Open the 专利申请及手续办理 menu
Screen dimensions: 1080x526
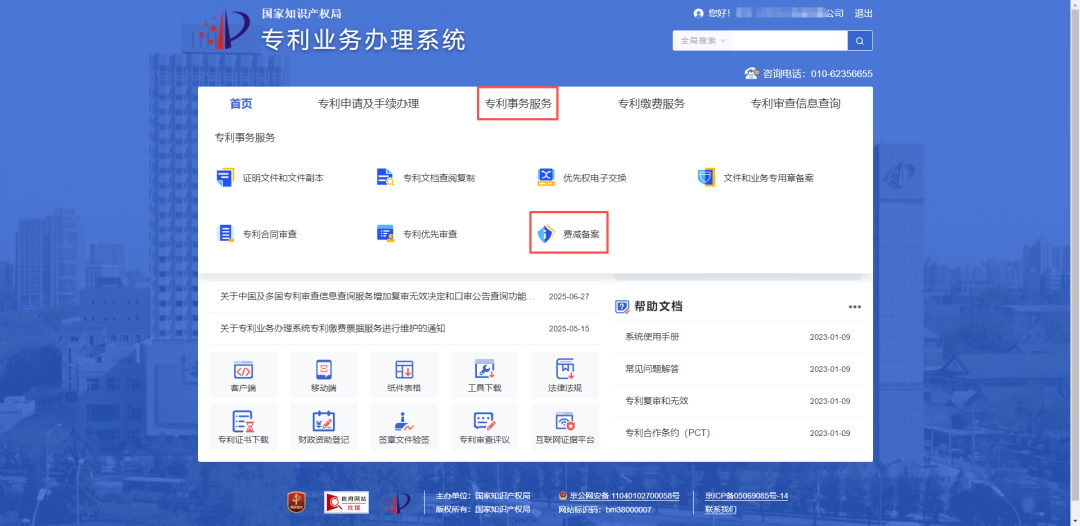[368, 104]
